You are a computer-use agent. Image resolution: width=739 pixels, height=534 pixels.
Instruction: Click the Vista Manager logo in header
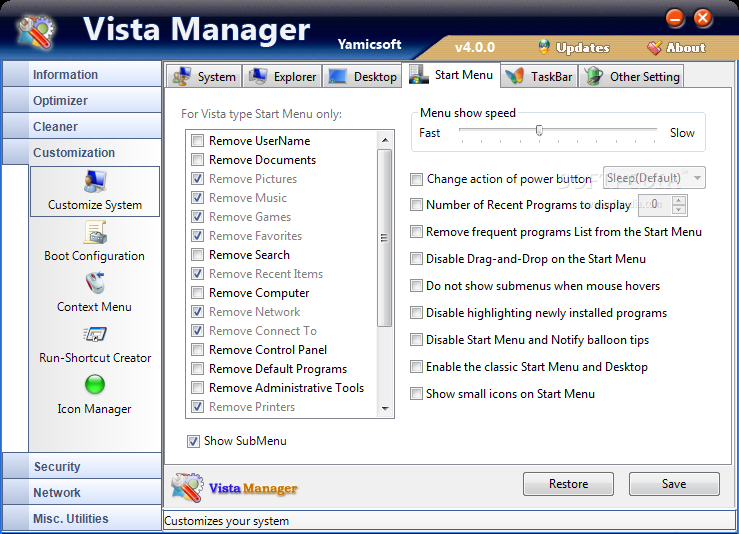click(36, 33)
